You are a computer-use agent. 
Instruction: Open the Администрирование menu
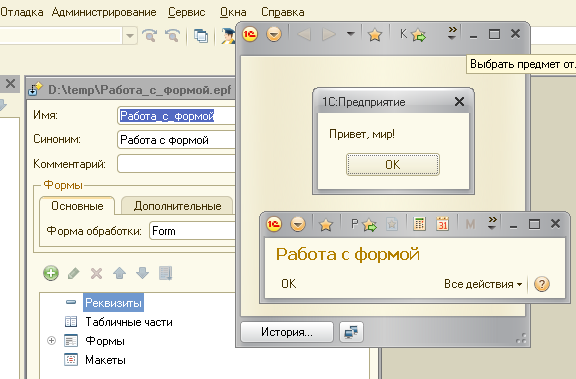point(104,12)
